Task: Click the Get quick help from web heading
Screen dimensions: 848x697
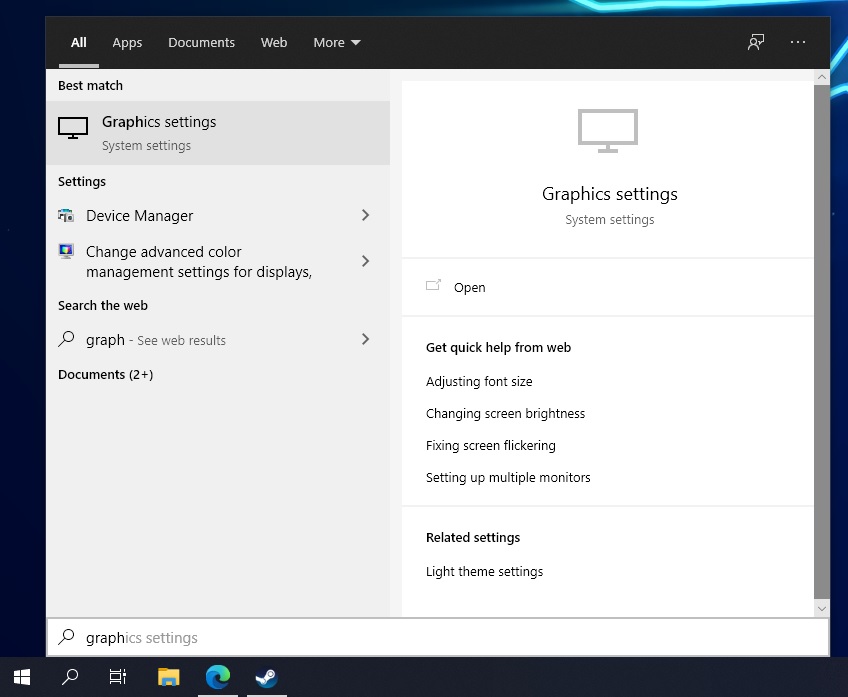Action: click(498, 347)
